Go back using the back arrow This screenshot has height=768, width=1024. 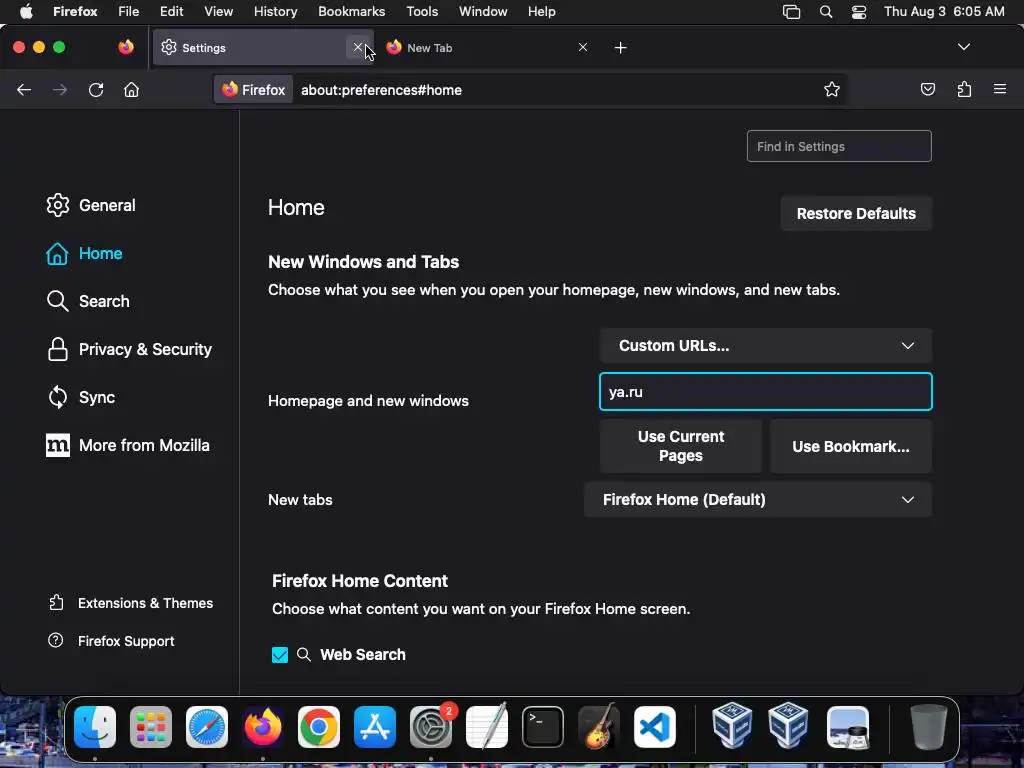pyautogui.click(x=24, y=89)
